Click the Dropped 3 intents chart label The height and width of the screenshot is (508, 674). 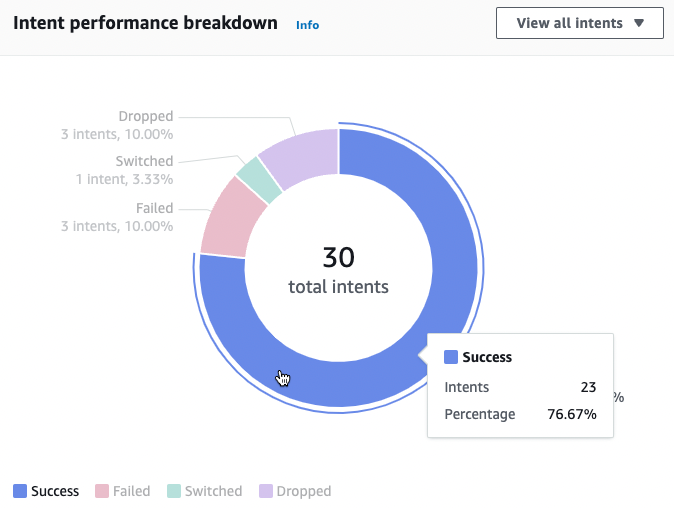pyautogui.click(x=117, y=125)
